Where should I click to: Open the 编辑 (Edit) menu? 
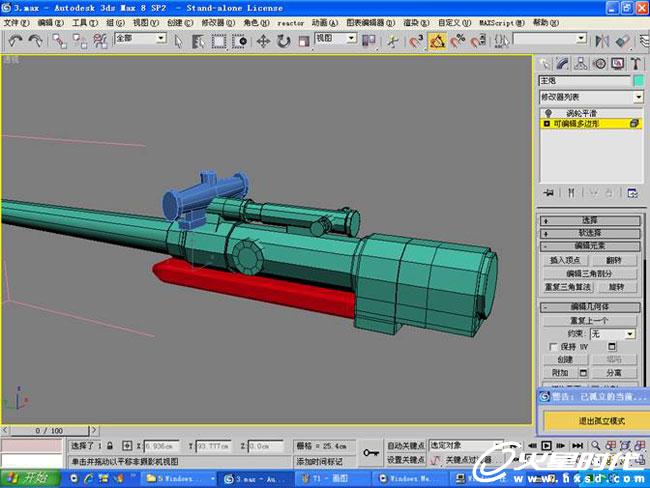click(51, 23)
